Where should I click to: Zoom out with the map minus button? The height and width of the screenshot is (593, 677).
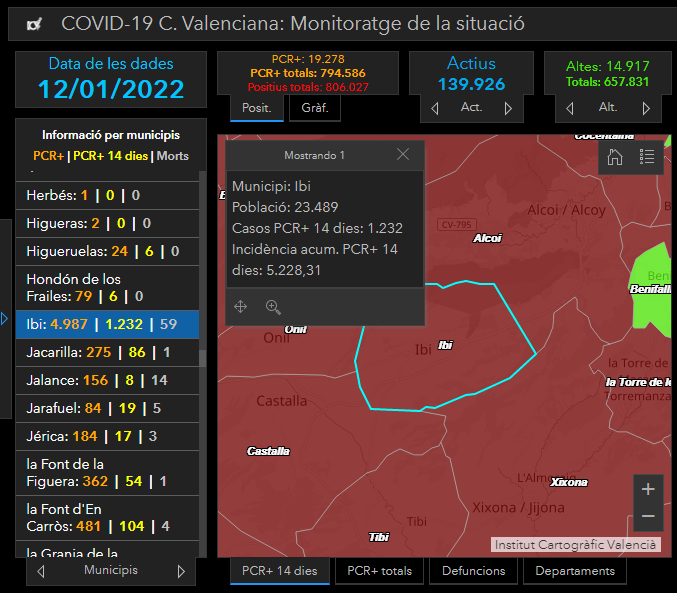[648, 517]
